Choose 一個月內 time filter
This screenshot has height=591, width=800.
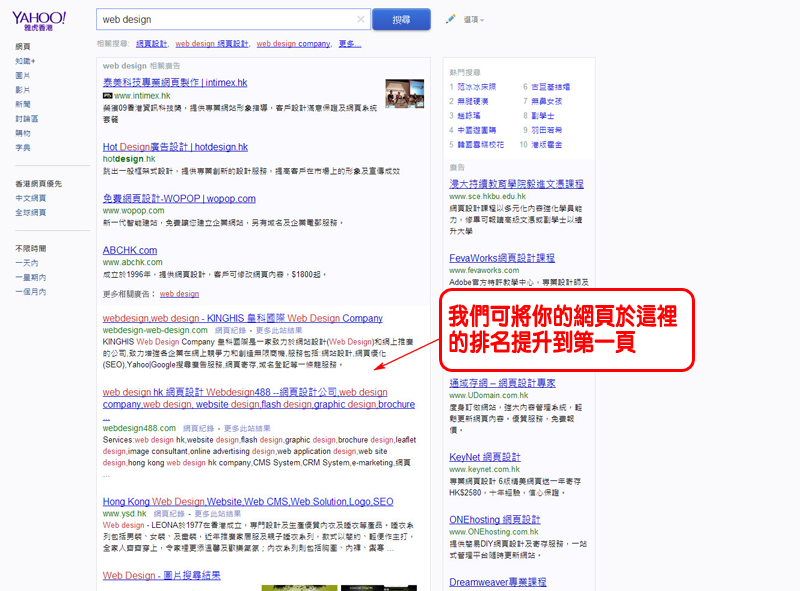30,291
